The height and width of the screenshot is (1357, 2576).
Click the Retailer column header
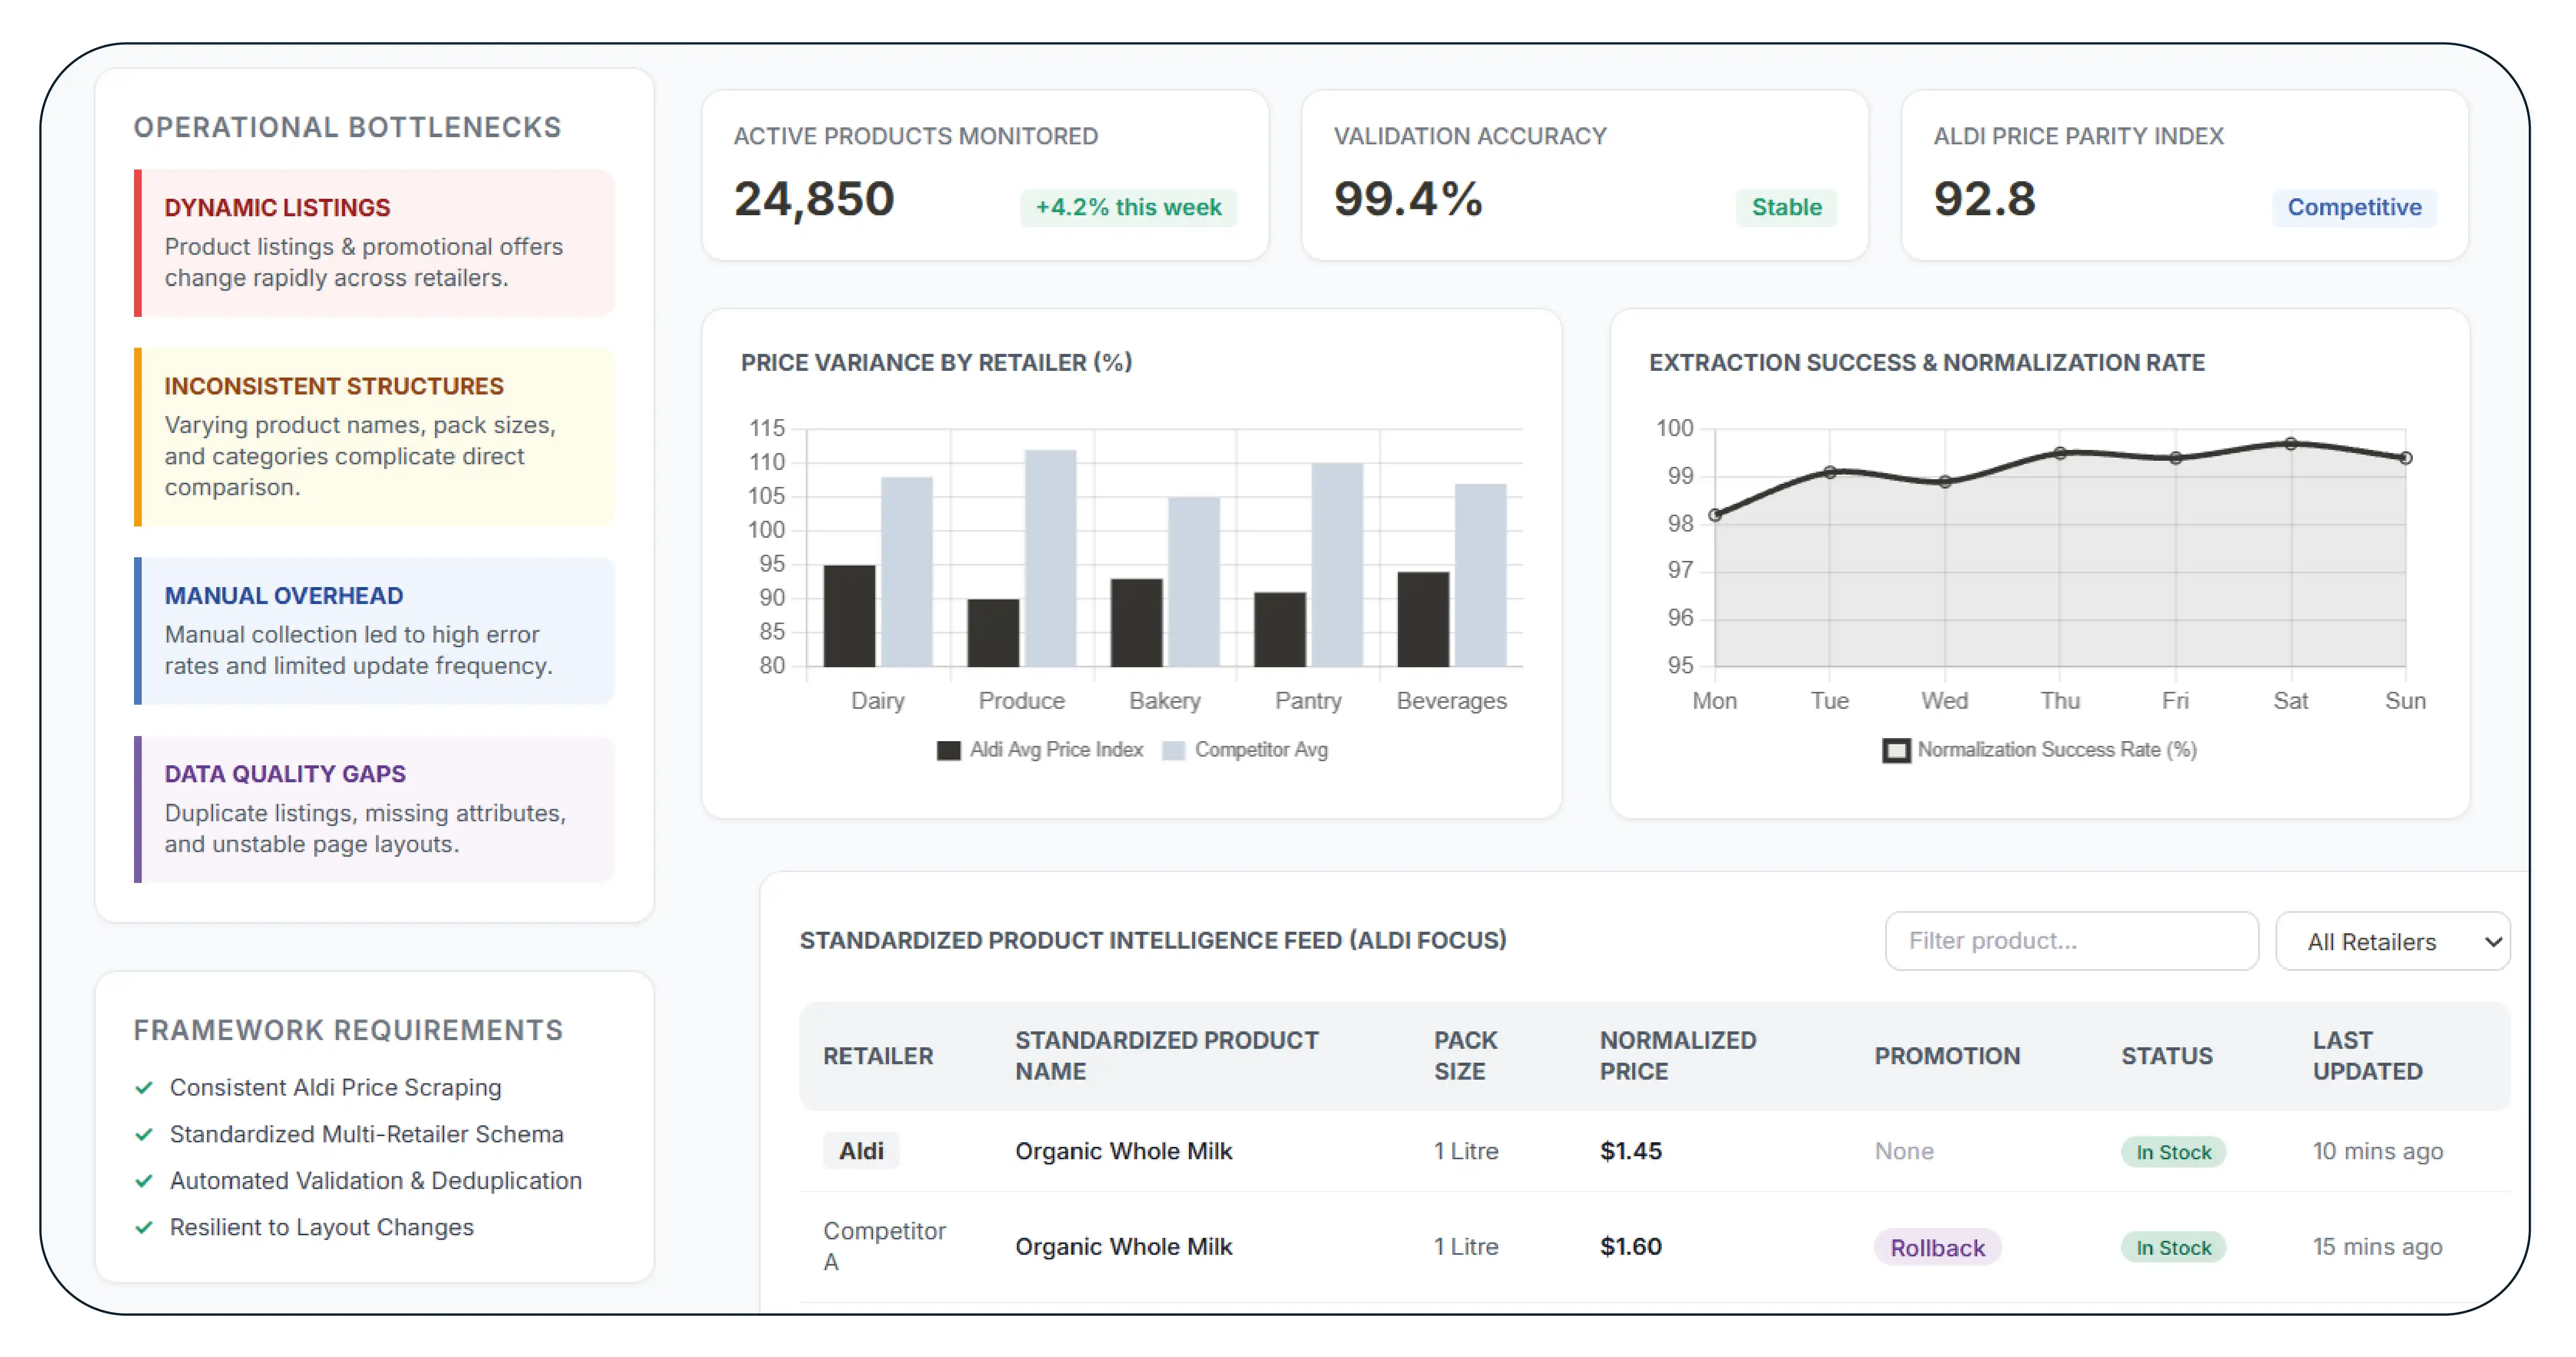(x=878, y=1056)
